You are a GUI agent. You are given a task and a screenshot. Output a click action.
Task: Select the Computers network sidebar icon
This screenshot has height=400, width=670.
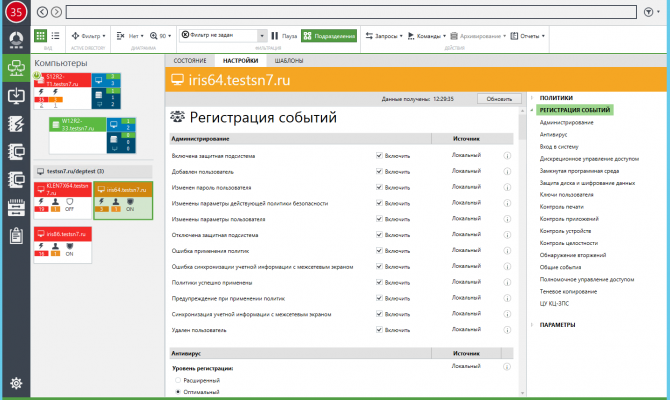click(16, 68)
